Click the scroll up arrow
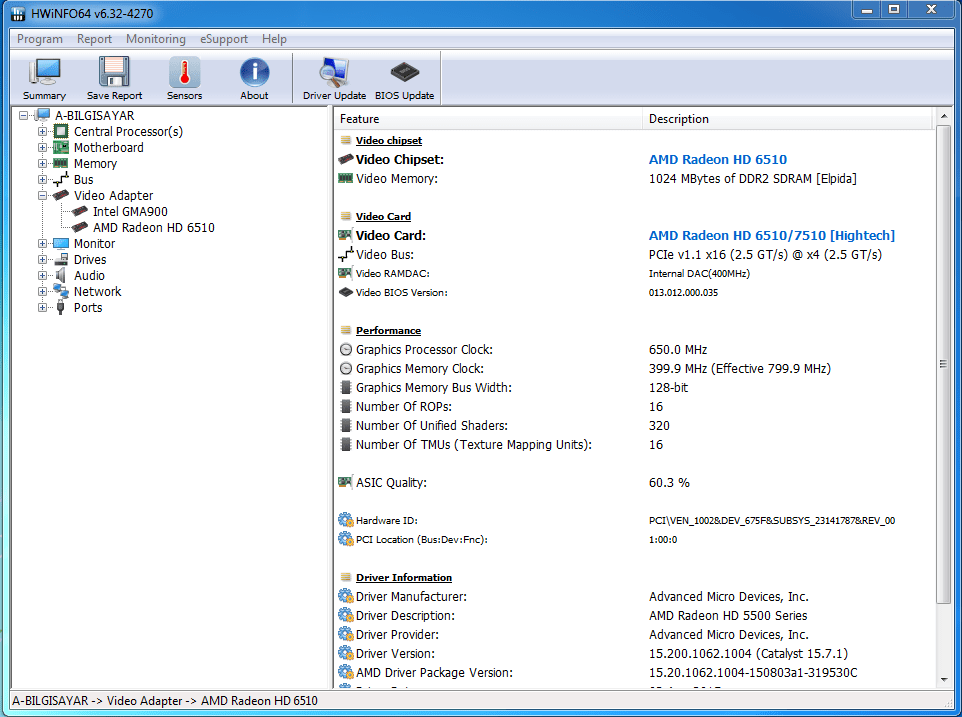This screenshot has width=962, height=717. [944, 116]
